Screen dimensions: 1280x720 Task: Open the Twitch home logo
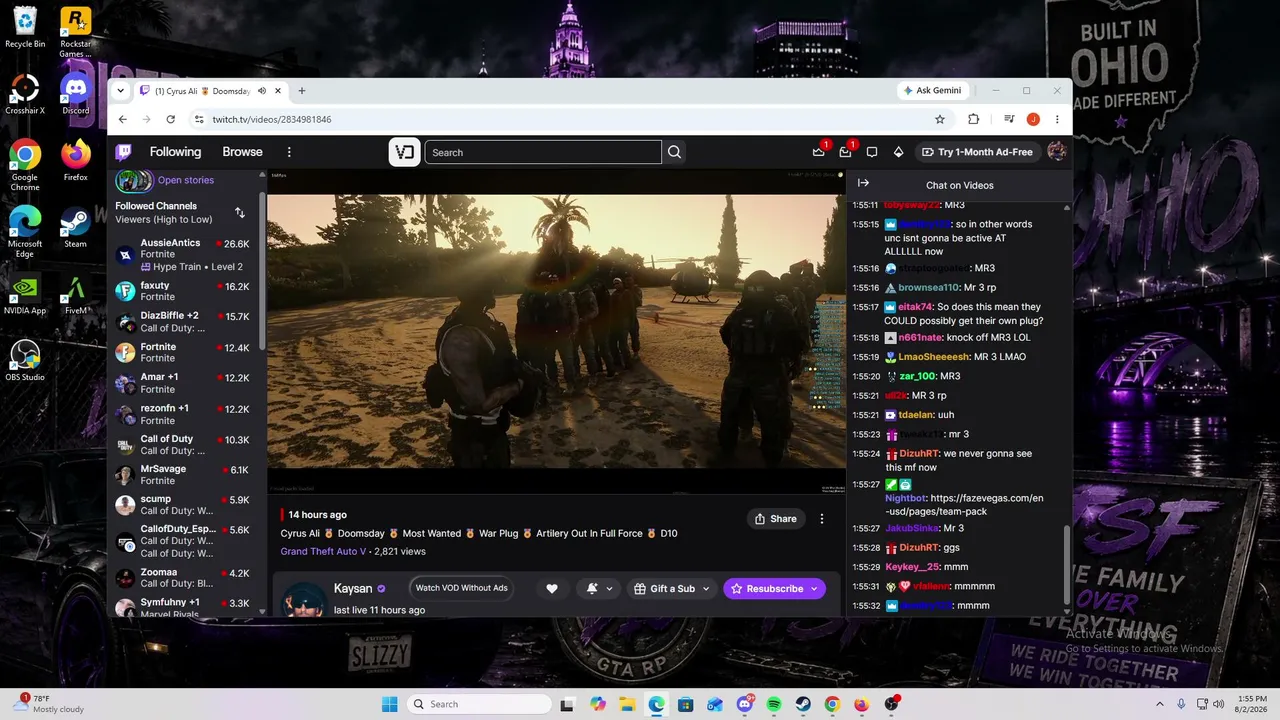(123, 152)
